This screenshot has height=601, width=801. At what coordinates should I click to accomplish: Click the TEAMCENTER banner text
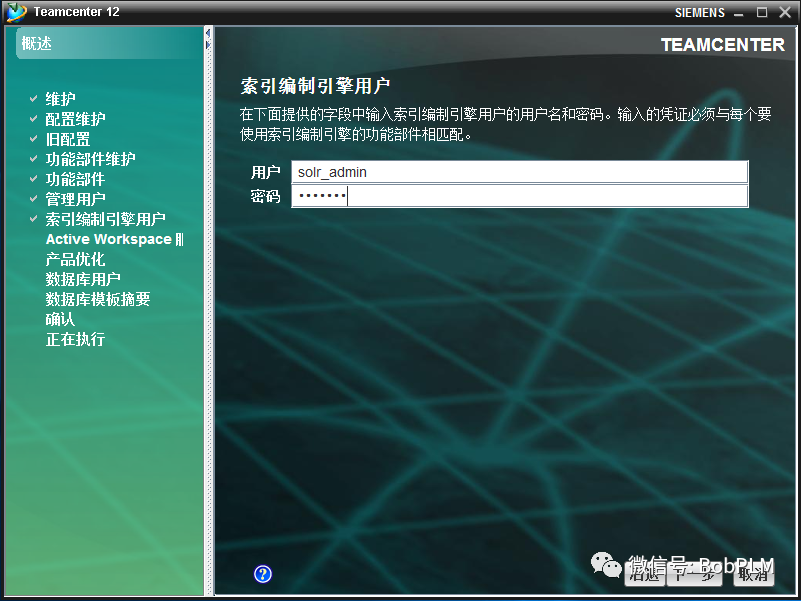point(722,45)
